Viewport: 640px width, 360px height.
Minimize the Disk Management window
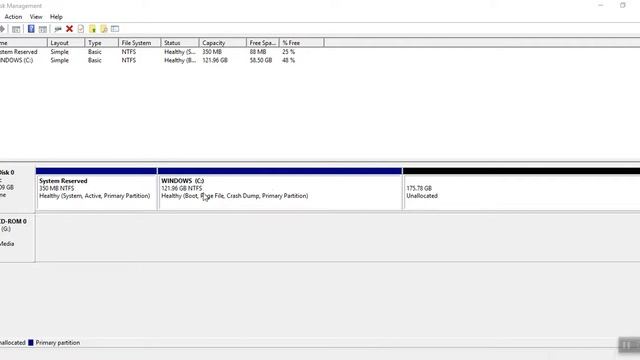pos(601,5)
